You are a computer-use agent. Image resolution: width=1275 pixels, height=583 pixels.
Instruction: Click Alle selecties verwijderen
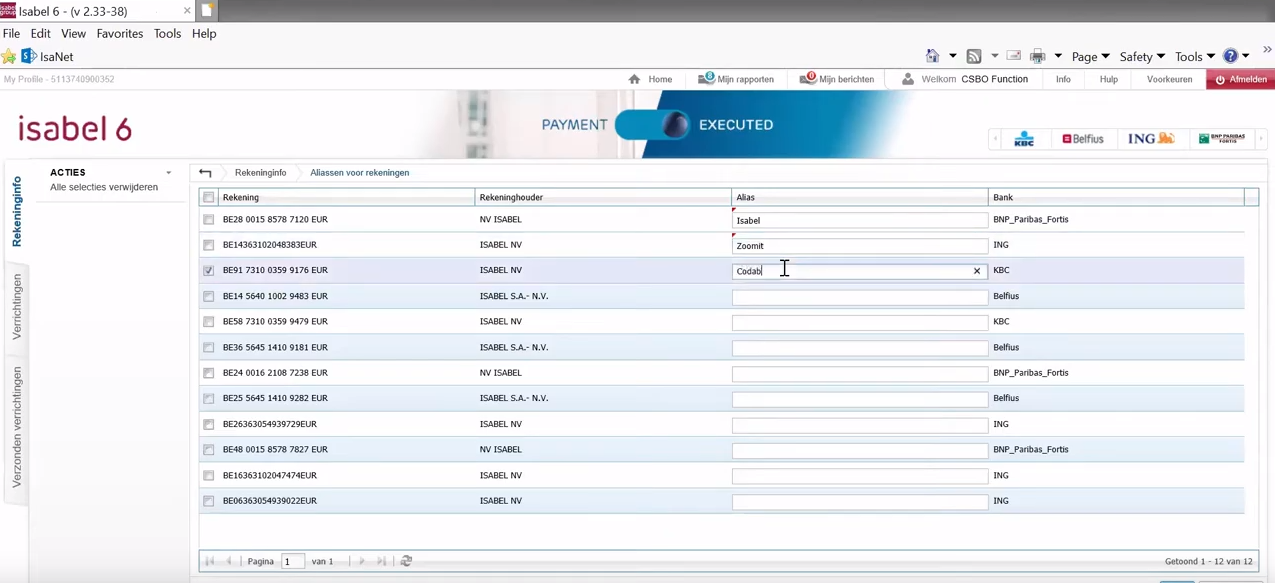pos(104,187)
